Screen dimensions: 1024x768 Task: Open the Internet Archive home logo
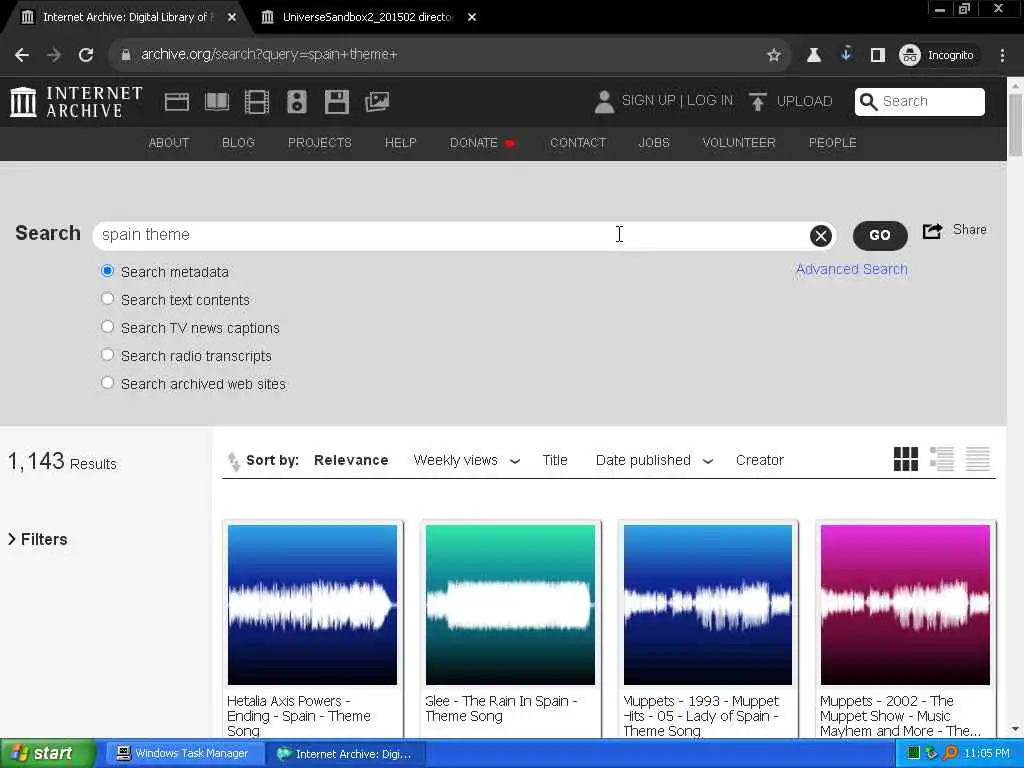[76, 102]
